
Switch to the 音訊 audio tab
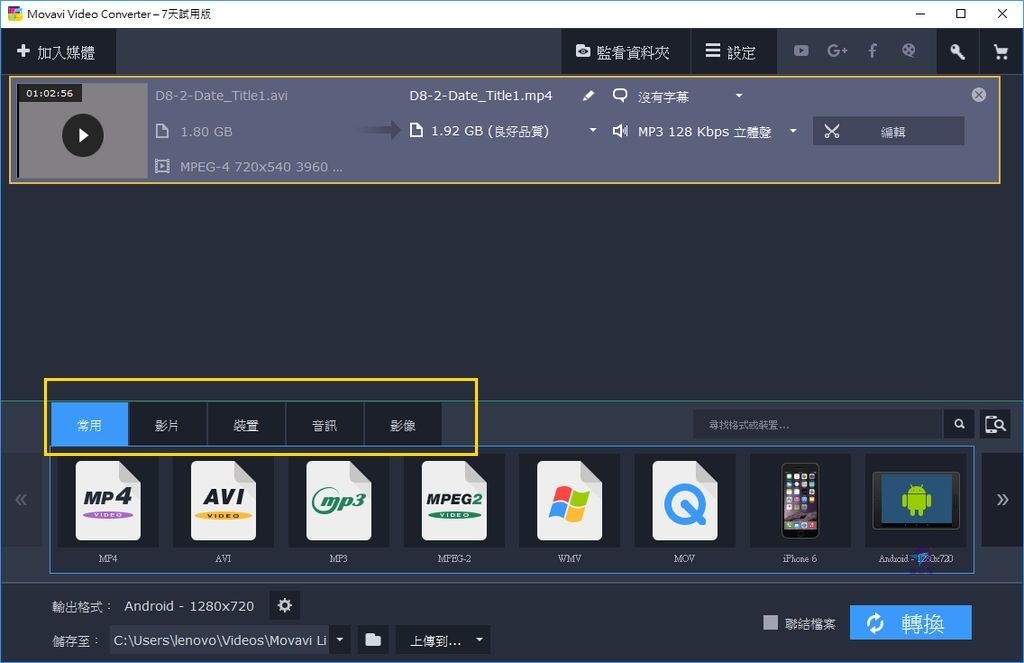pyautogui.click(x=324, y=425)
